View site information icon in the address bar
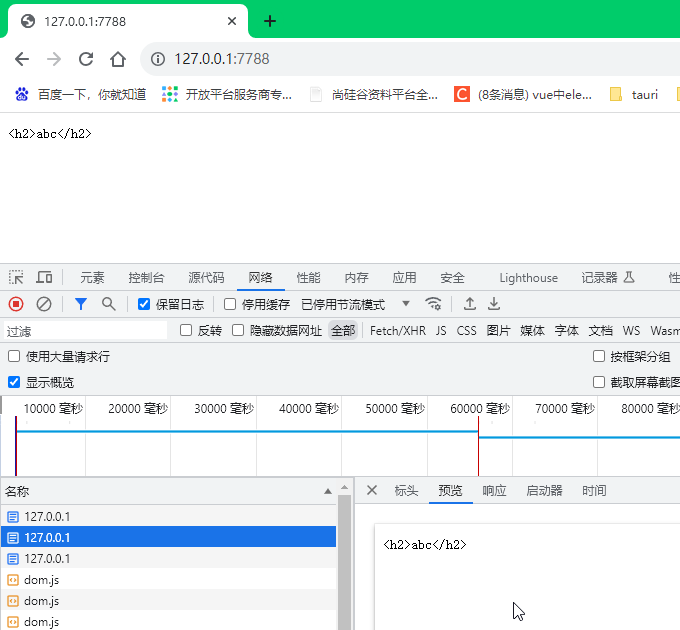The image size is (680, 630). click(x=158, y=59)
